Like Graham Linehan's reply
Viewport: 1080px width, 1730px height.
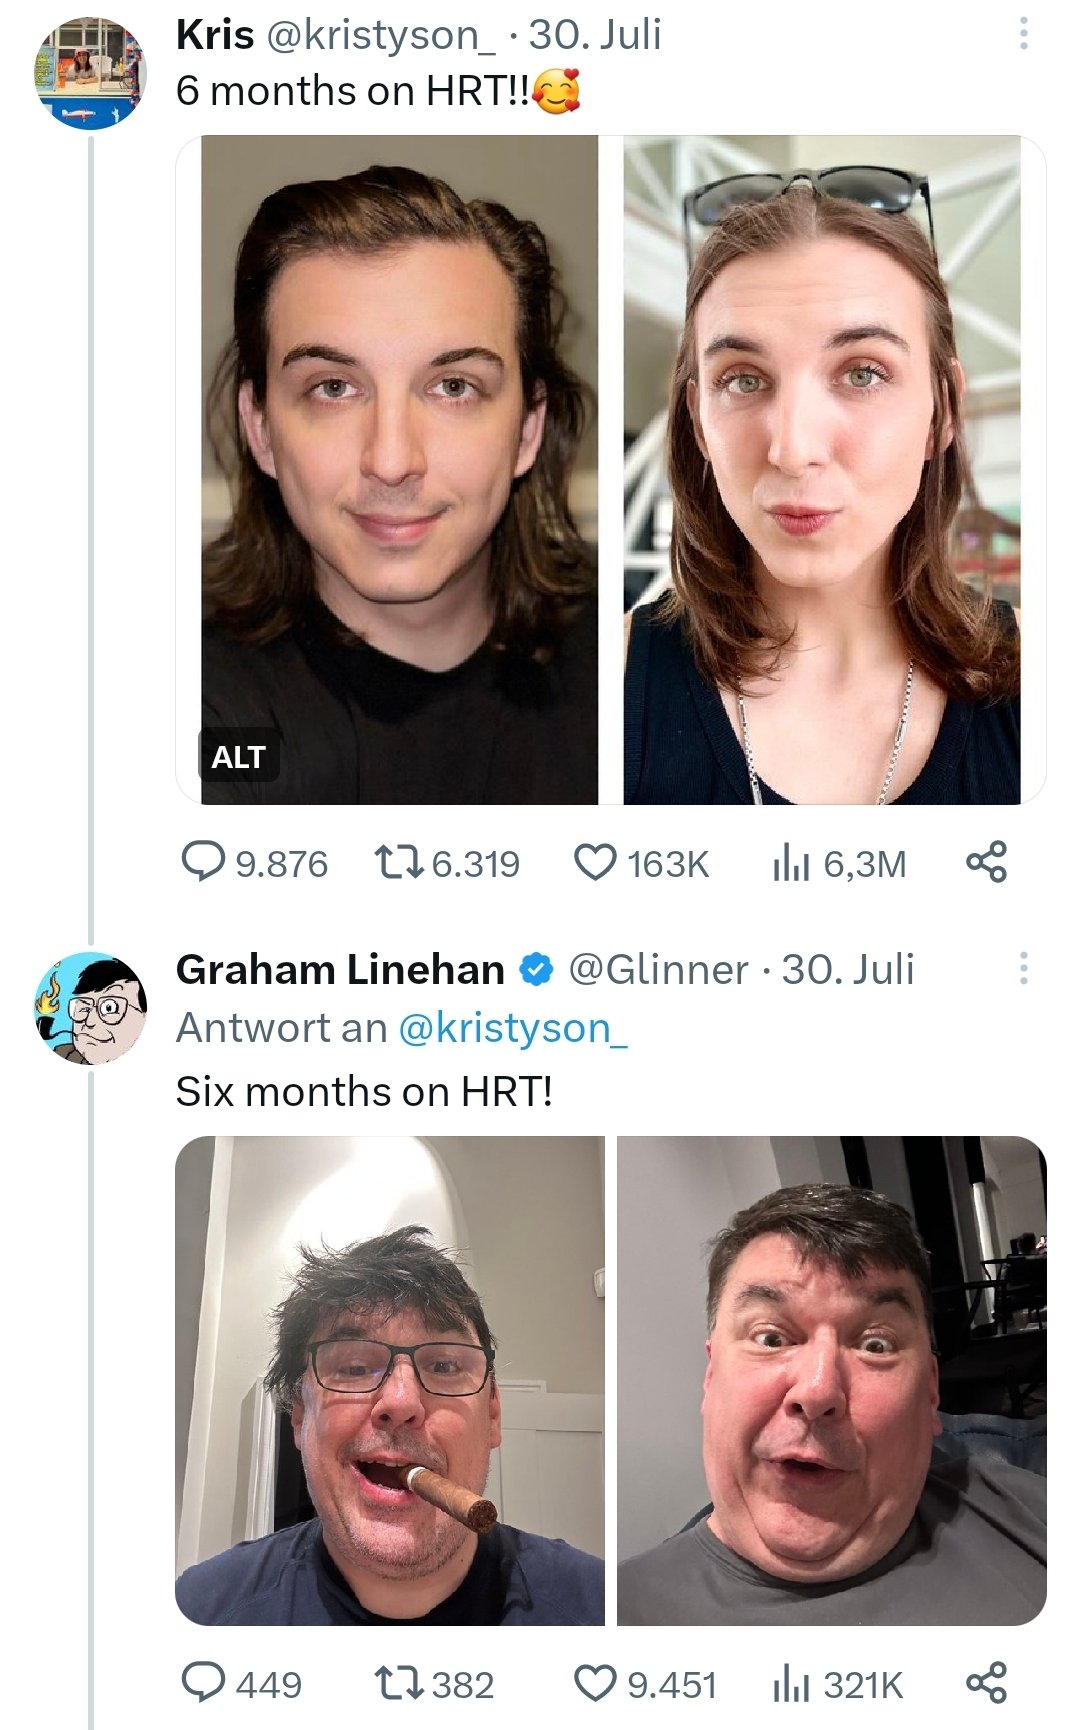click(x=645, y=1684)
